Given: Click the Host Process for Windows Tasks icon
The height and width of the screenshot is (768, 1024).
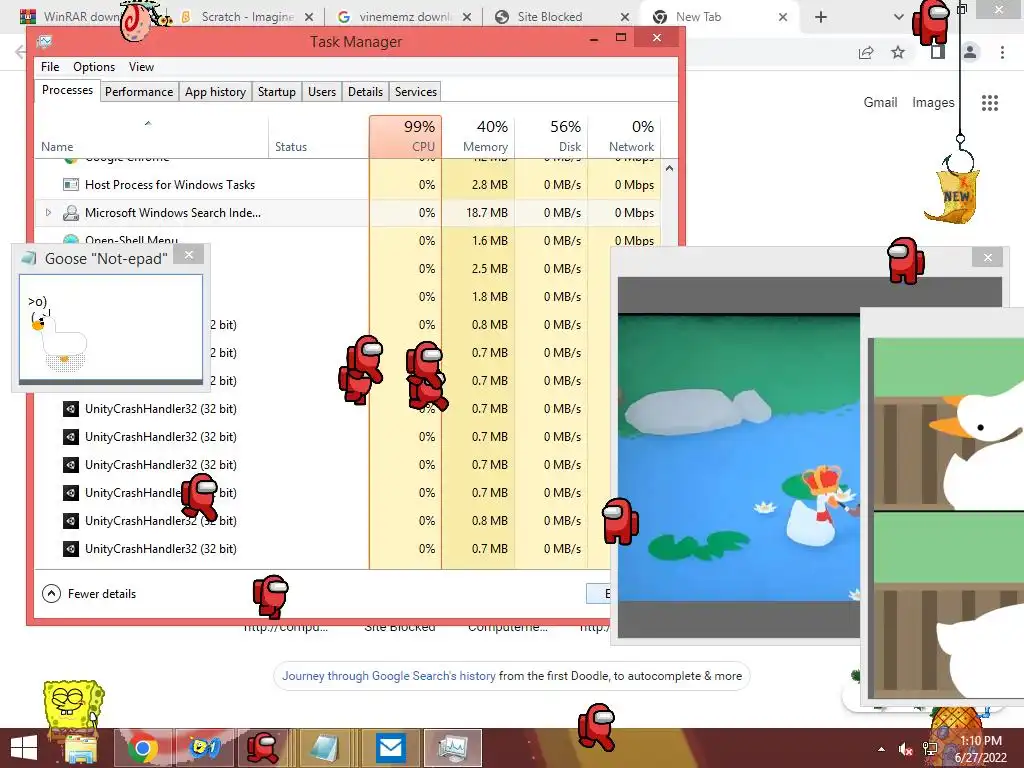Looking at the screenshot, I should (71, 185).
